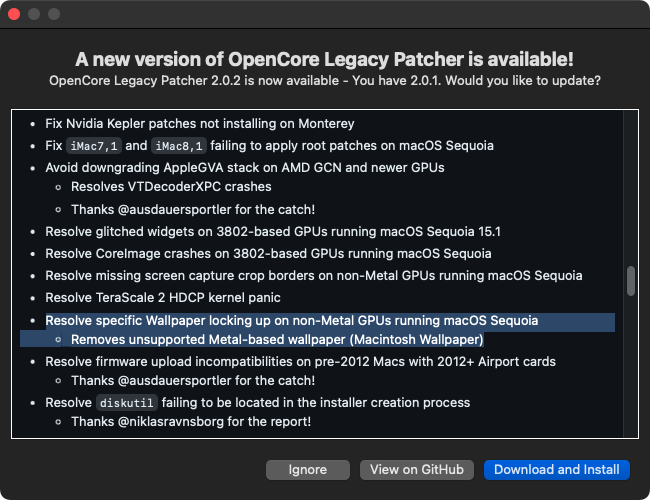Click 'Resolves VTDecoderXPC crashes' sub-item
This screenshot has height=500, width=650.
click(x=171, y=186)
